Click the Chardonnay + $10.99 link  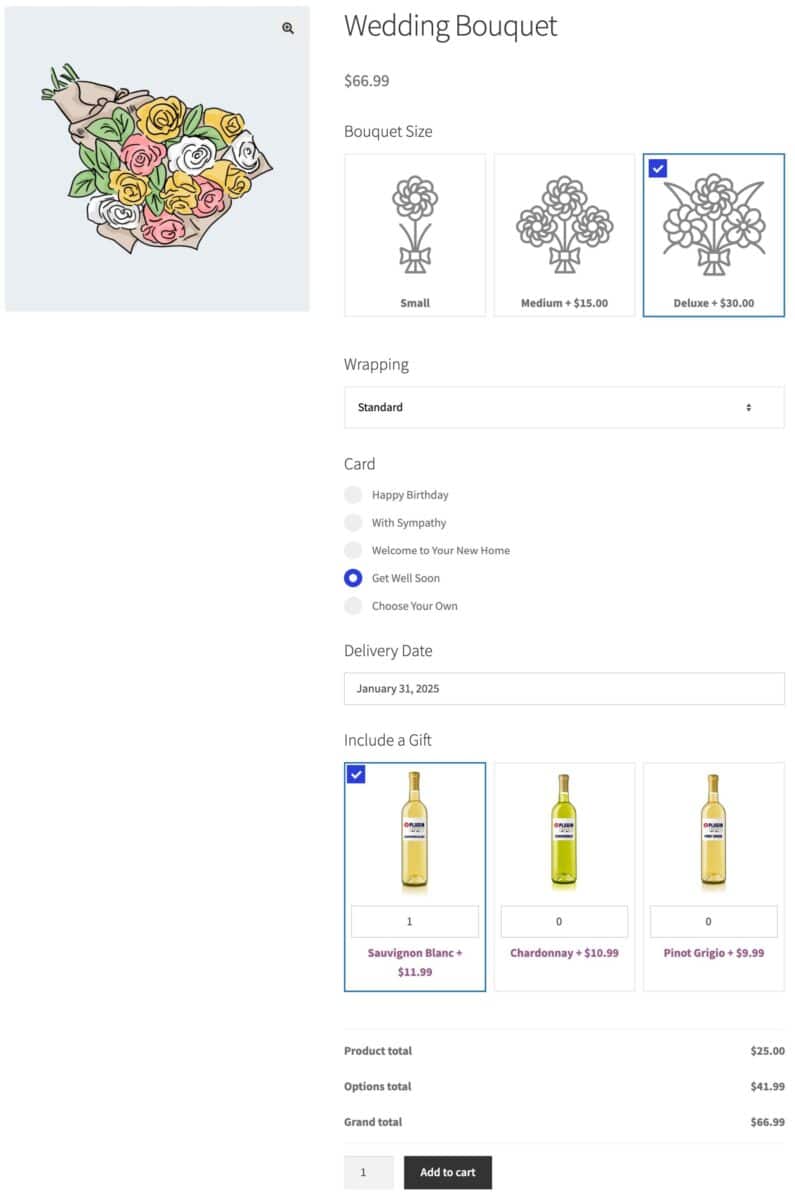pos(564,953)
